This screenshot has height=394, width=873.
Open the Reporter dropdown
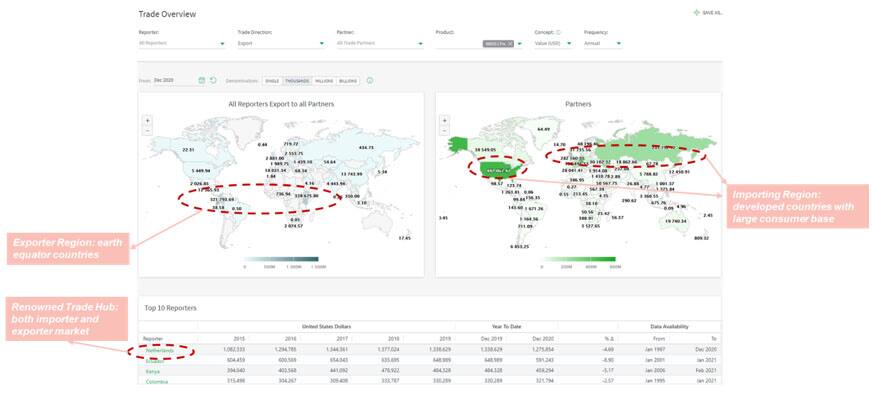(x=182, y=43)
